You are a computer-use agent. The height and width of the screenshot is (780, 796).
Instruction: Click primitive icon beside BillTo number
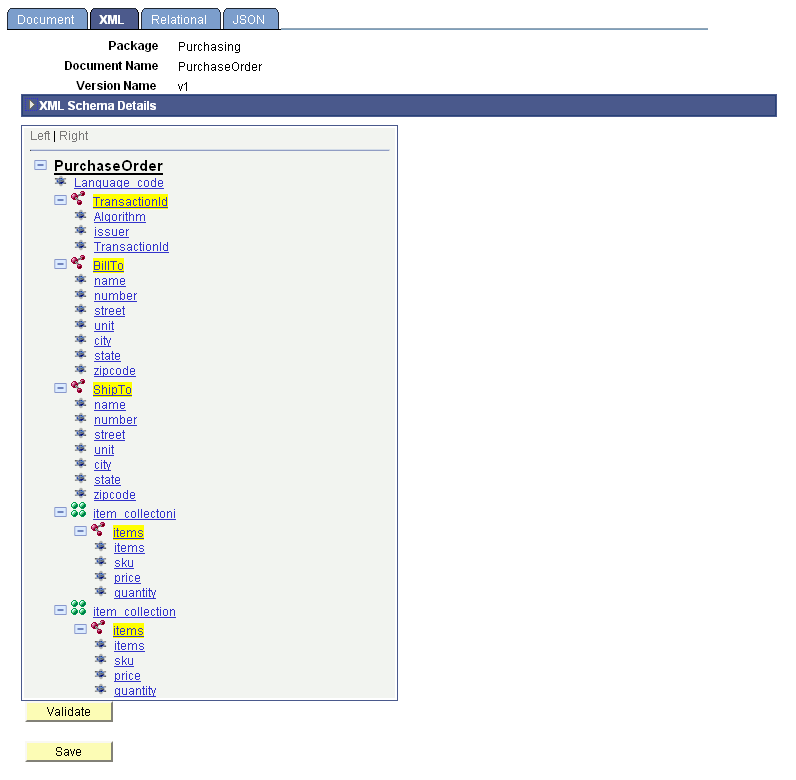click(x=80, y=294)
